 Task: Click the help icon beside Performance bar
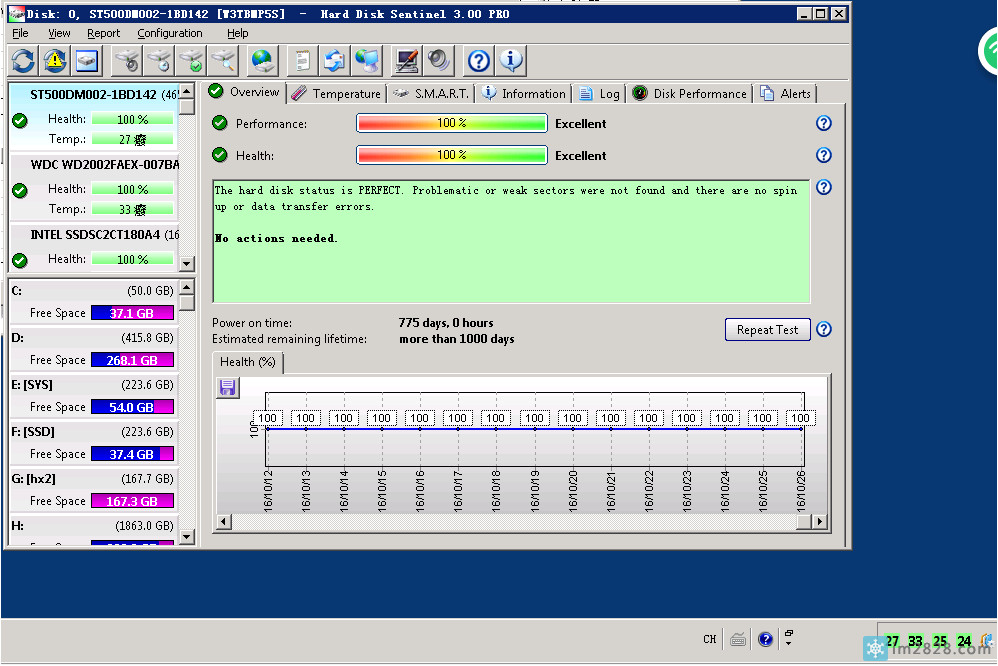point(824,124)
